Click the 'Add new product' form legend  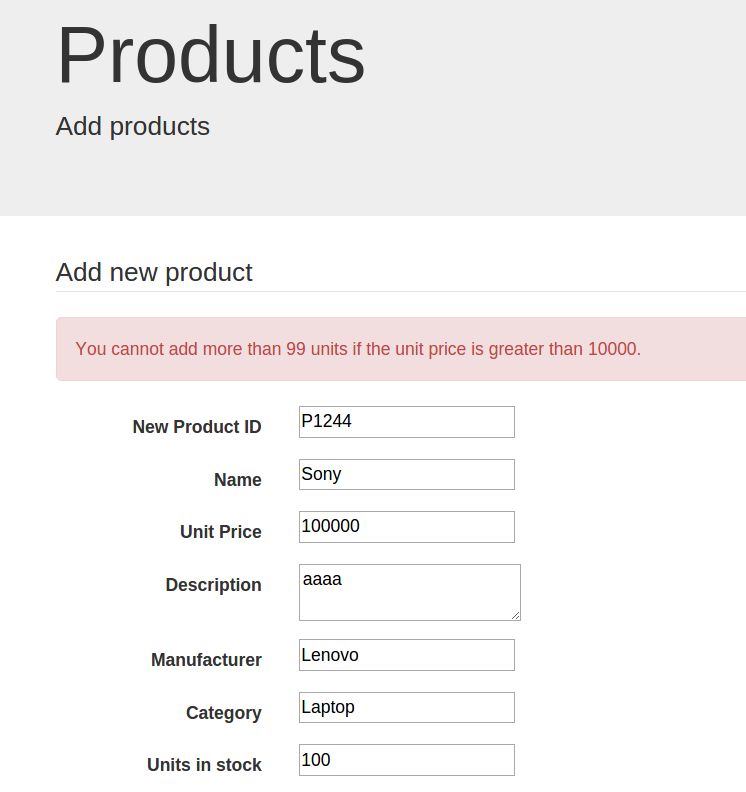154,272
